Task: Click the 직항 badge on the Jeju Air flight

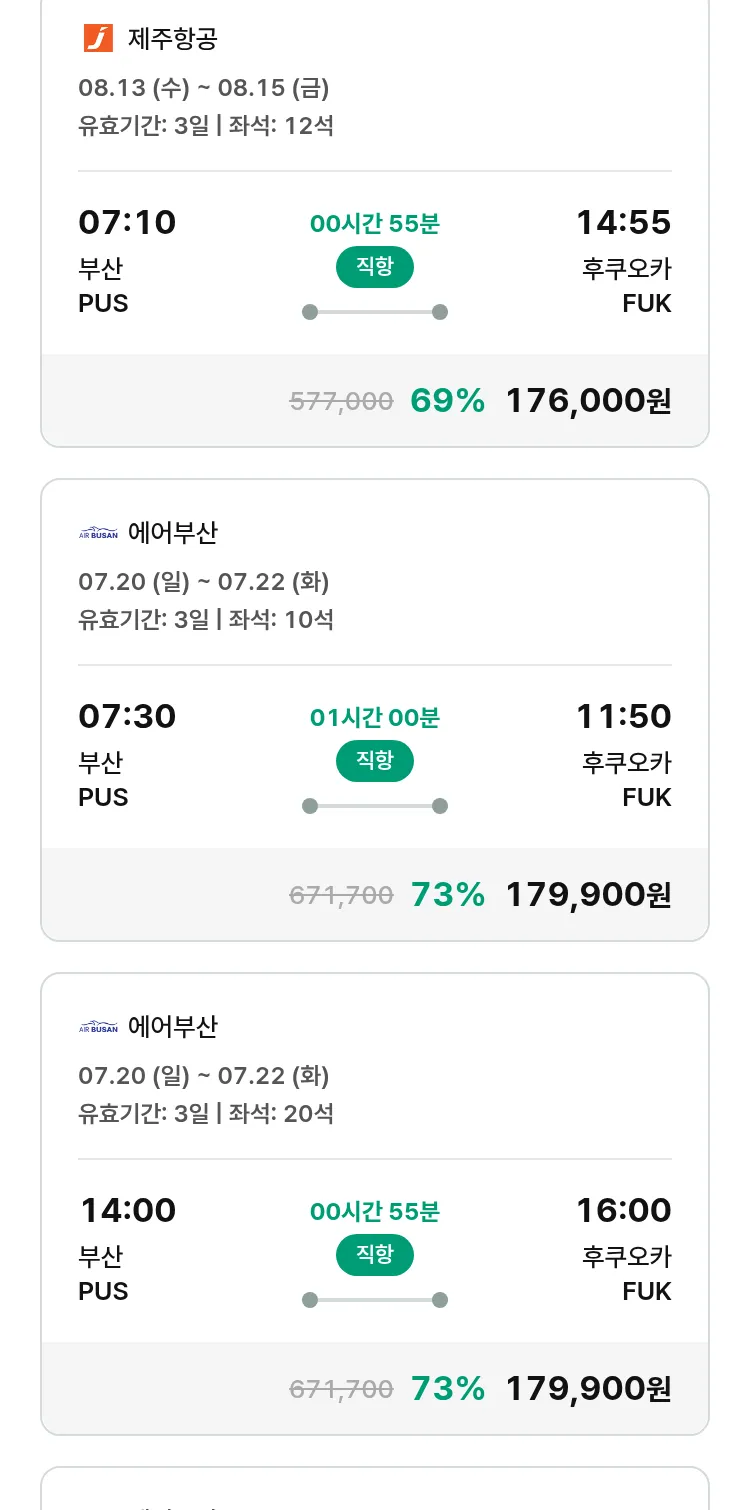Action: (x=374, y=267)
